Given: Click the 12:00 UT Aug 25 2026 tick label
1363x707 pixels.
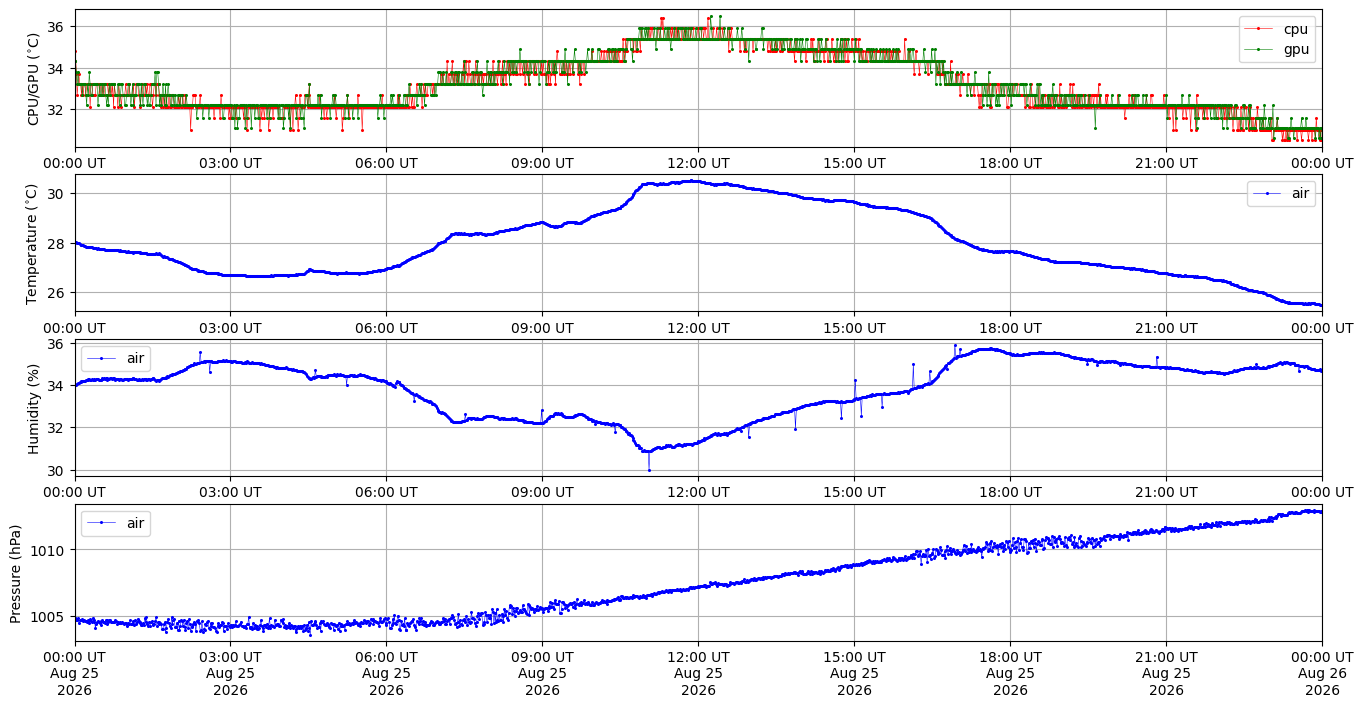Looking at the screenshot, I should coord(698,673).
